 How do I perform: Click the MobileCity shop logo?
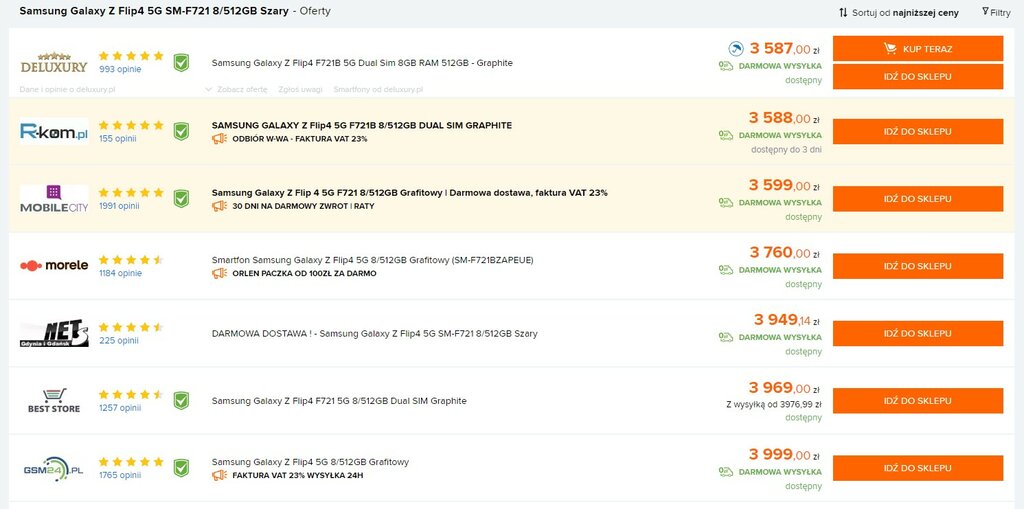tap(54, 199)
